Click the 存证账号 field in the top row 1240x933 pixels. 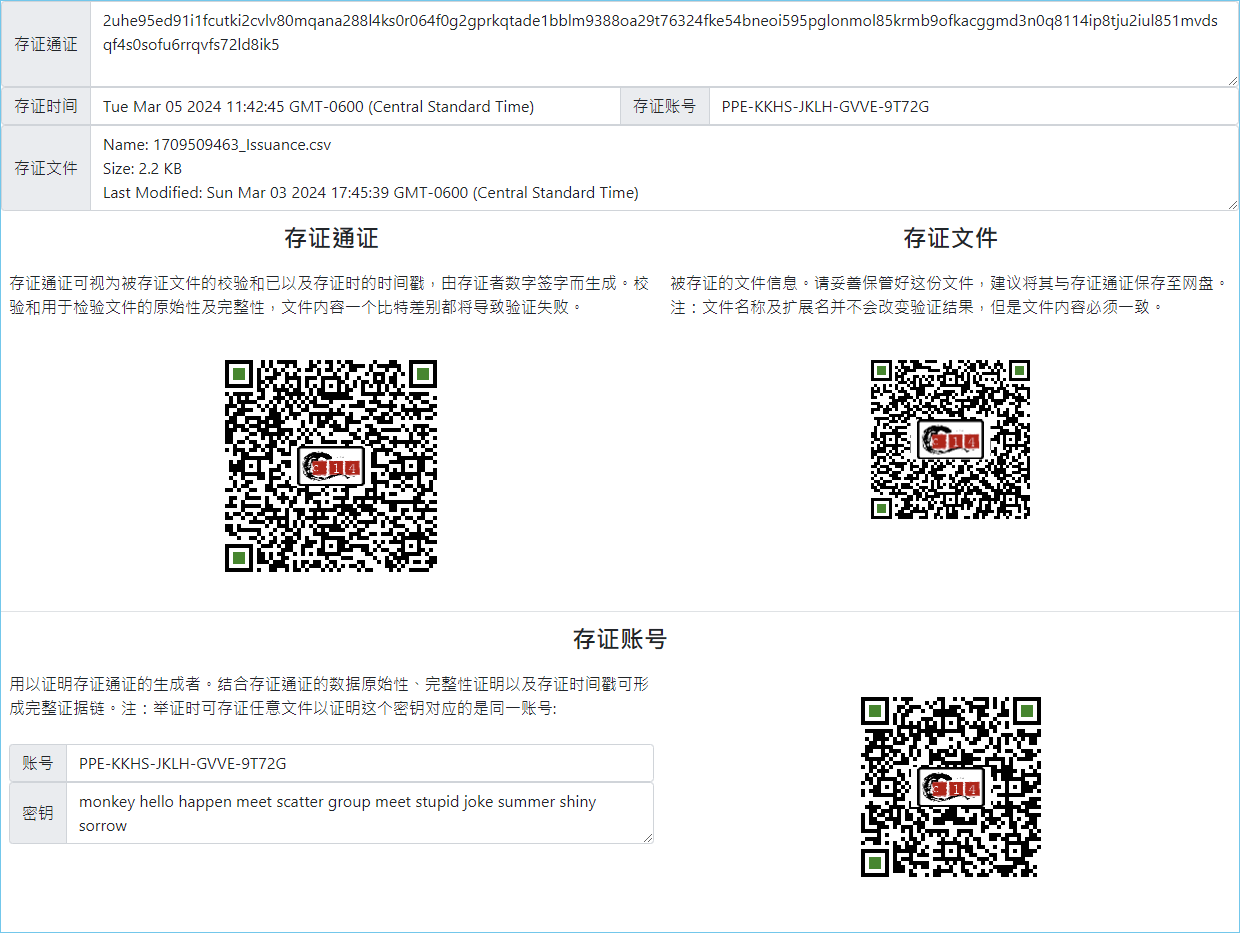pos(973,107)
